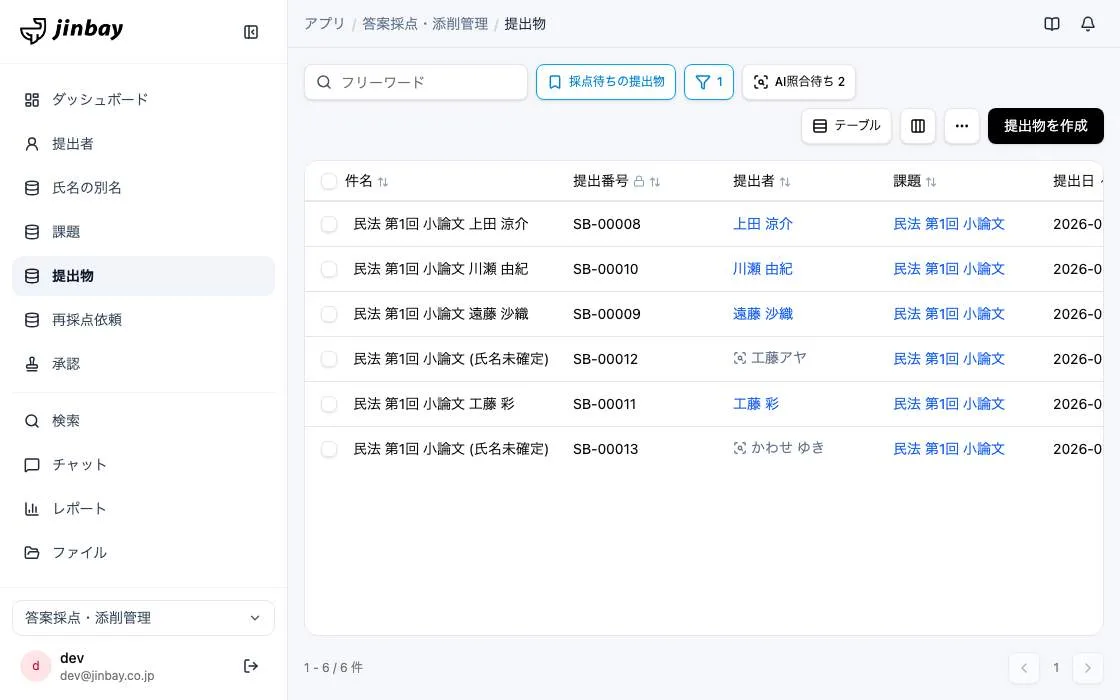The width and height of the screenshot is (1120, 700).
Task: Toggle the select-all checkbox in header
Action: click(x=329, y=181)
